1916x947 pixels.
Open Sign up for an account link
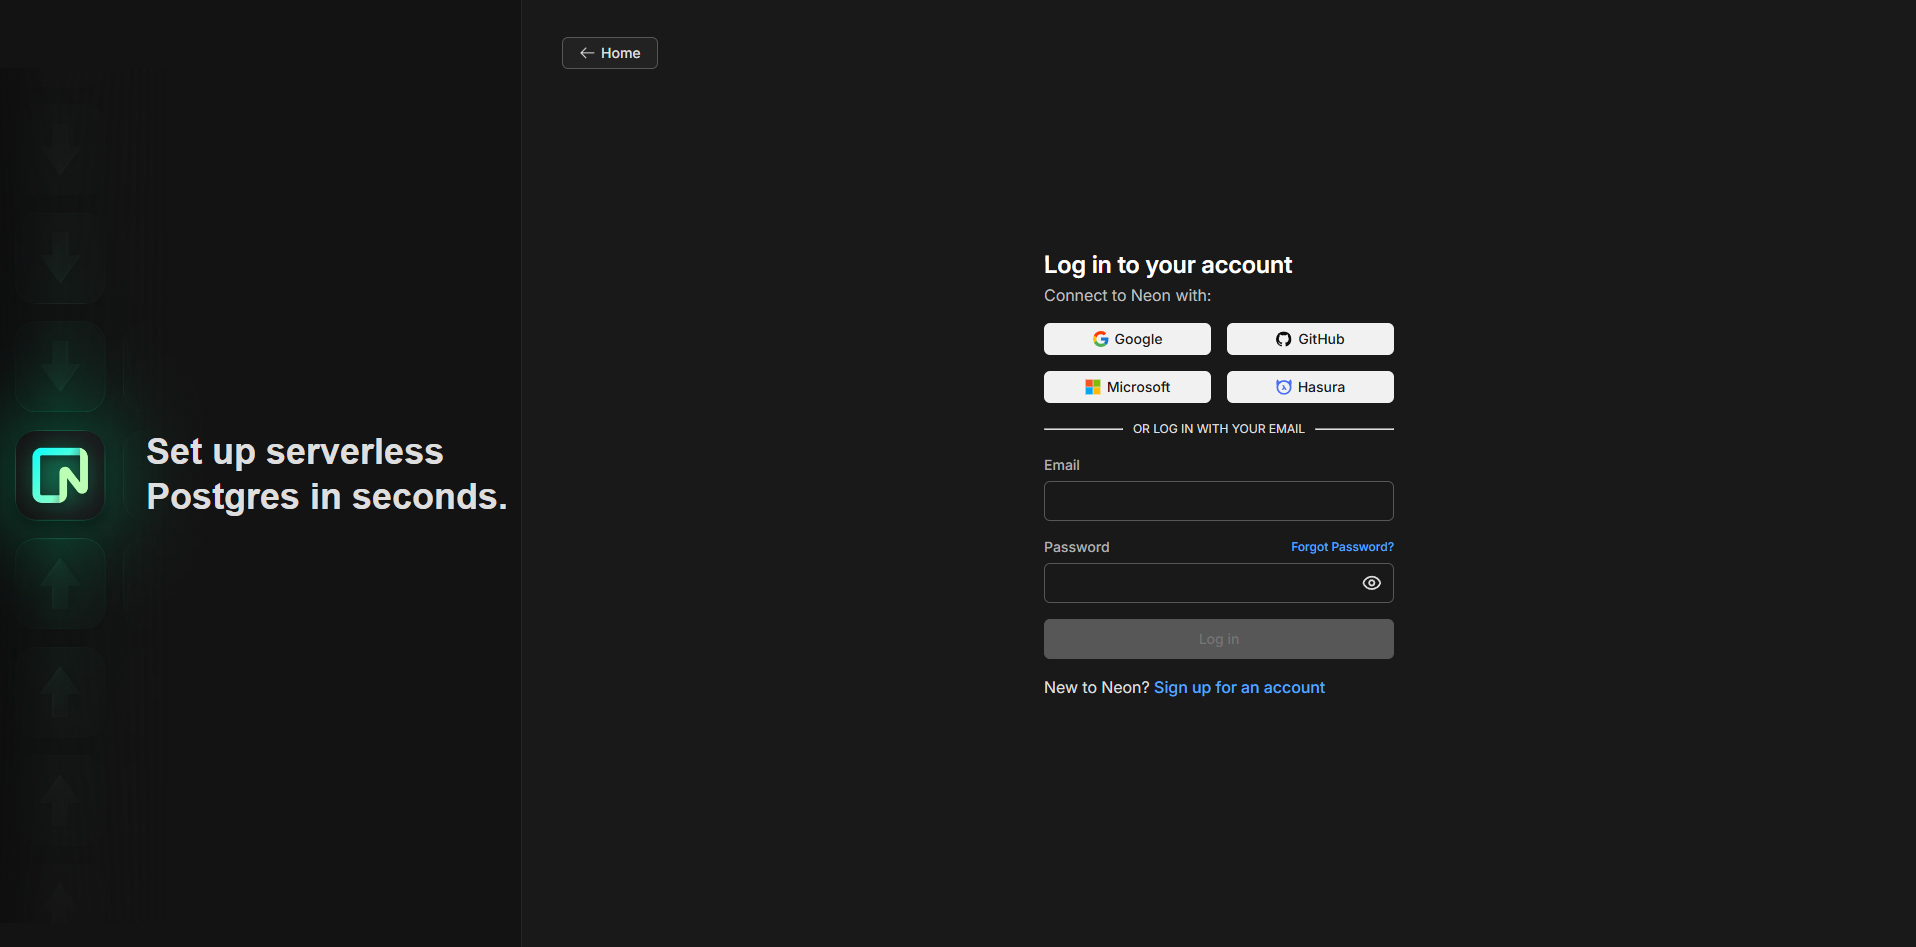pyautogui.click(x=1239, y=688)
